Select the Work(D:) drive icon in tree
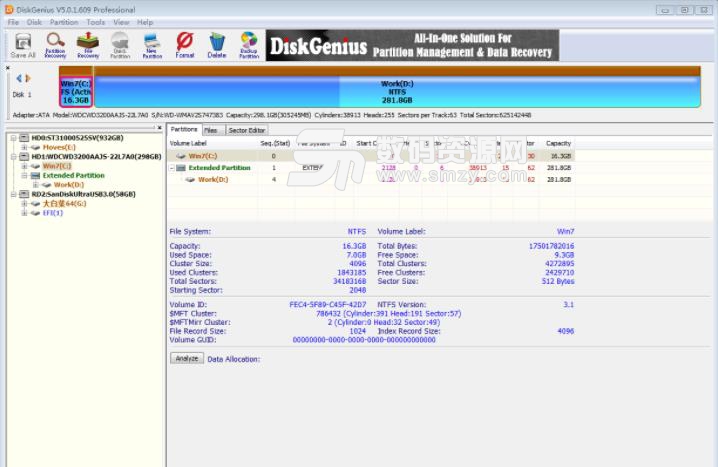The height and width of the screenshot is (467, 718). [x=47, y=185]
